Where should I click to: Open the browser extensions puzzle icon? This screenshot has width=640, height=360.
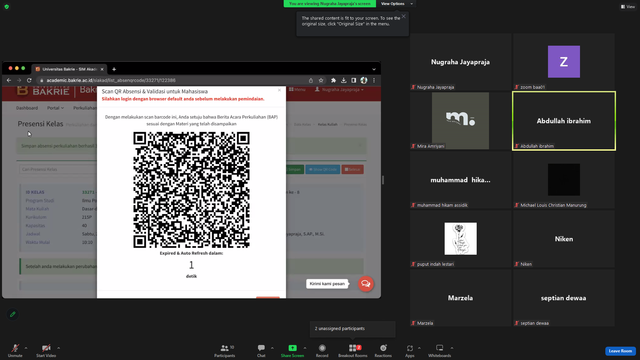333,80
